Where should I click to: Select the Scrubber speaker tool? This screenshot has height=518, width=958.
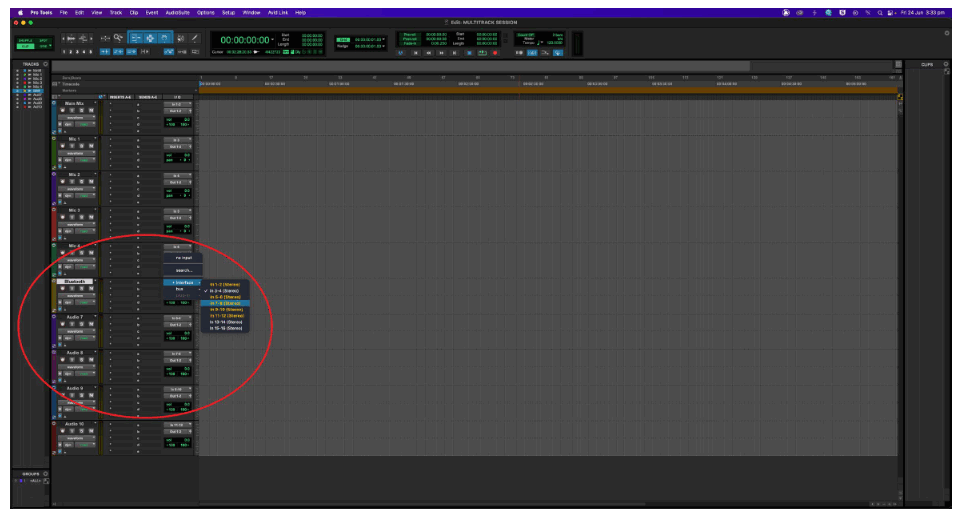[x=181, y=38]
